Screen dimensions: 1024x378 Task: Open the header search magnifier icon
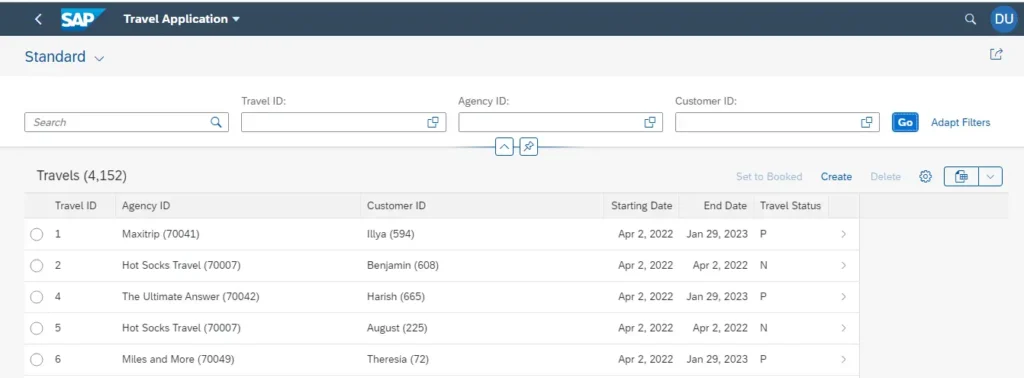coord(970,19)
